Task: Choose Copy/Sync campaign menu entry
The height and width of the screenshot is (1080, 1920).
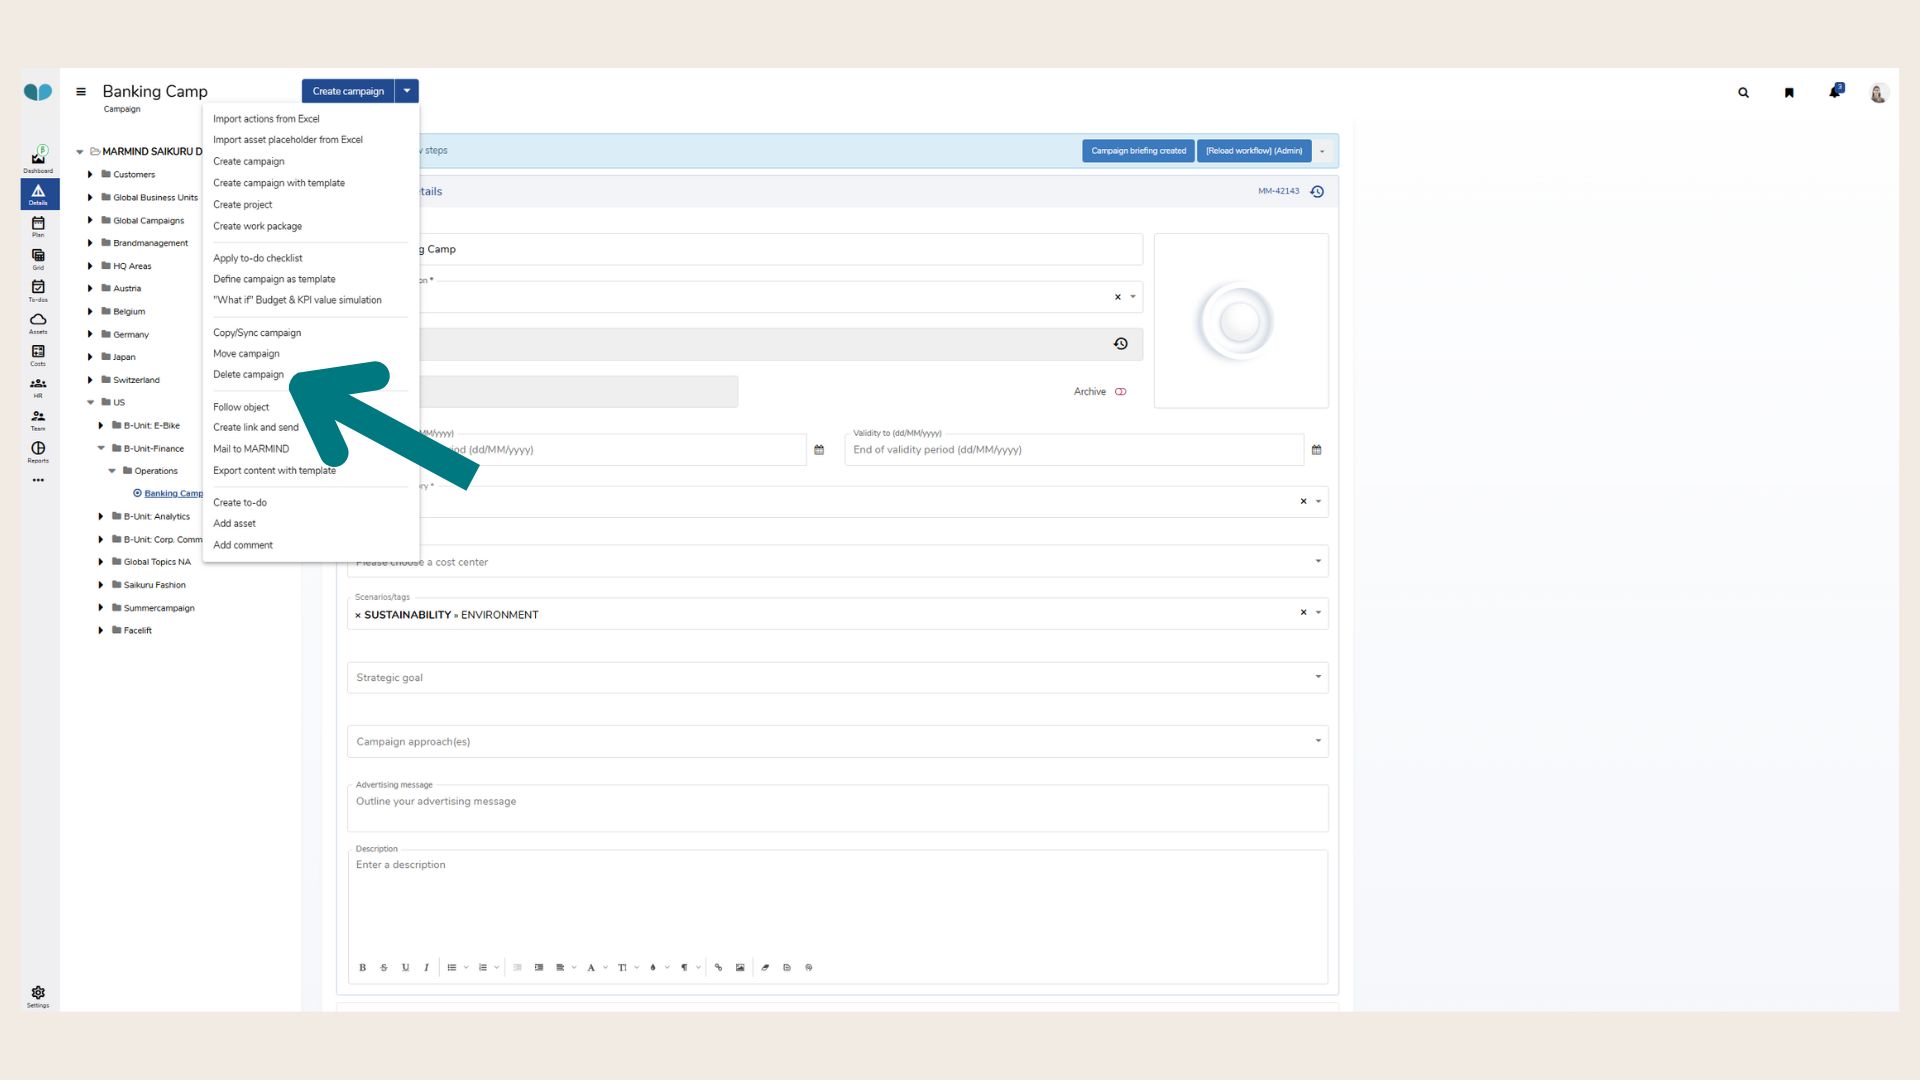Action: (x=257, y=333)
